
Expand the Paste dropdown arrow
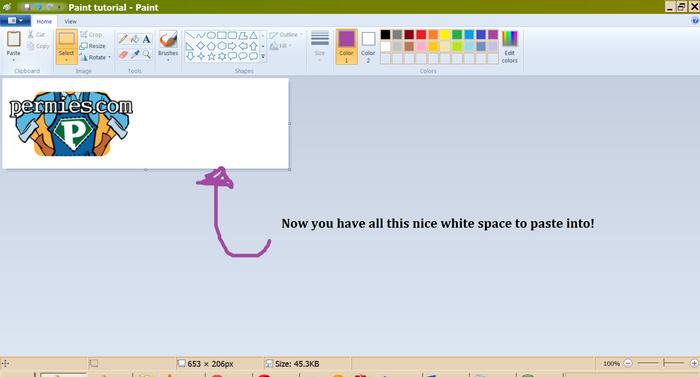[13, 60]
